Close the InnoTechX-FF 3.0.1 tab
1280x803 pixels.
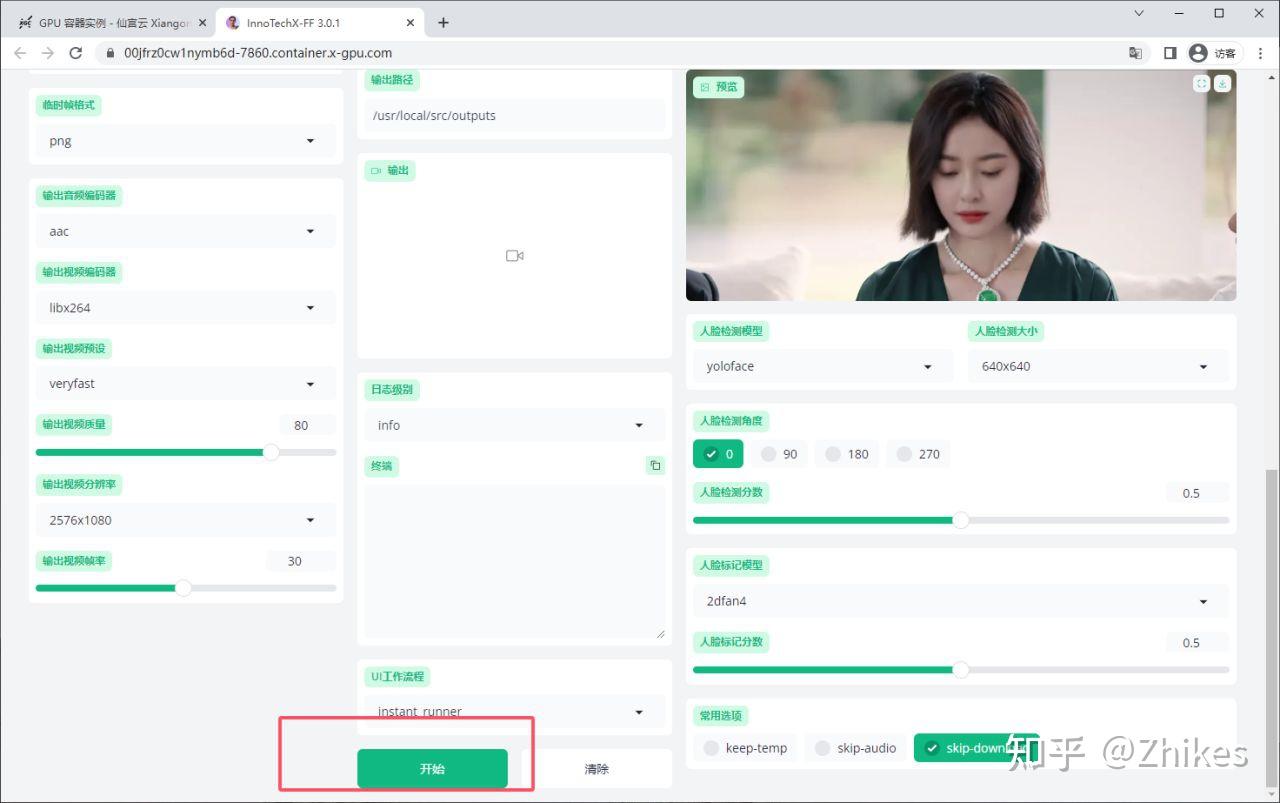[x=411, y=23]
